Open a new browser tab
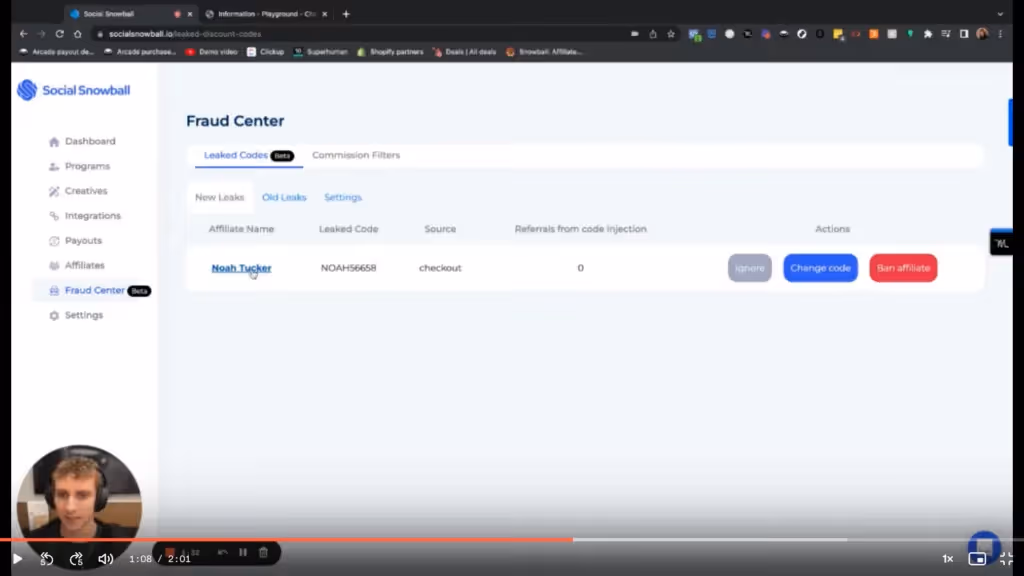Screen dimensions: 1024x576 (x=346, y=14)
